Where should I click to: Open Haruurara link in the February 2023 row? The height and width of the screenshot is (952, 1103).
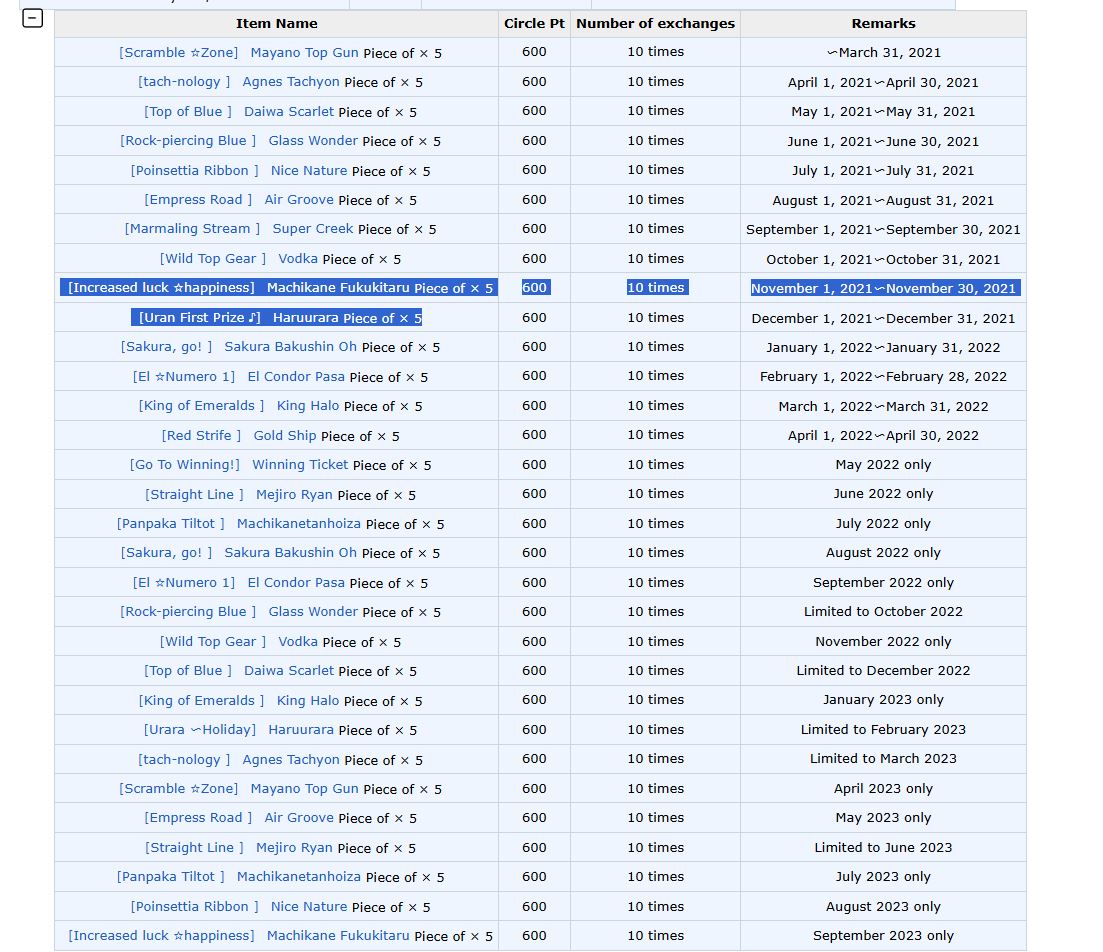300,730
